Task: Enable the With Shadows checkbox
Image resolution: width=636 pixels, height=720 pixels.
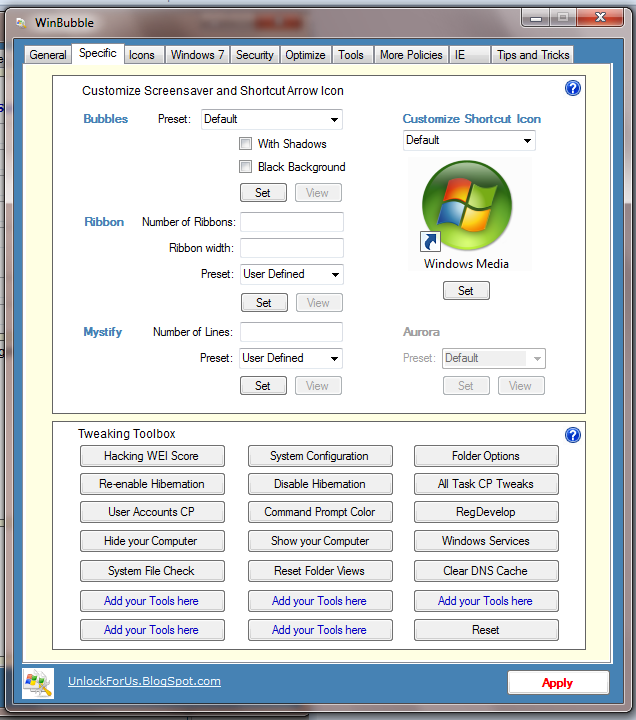Action: [x=245, y=144]
